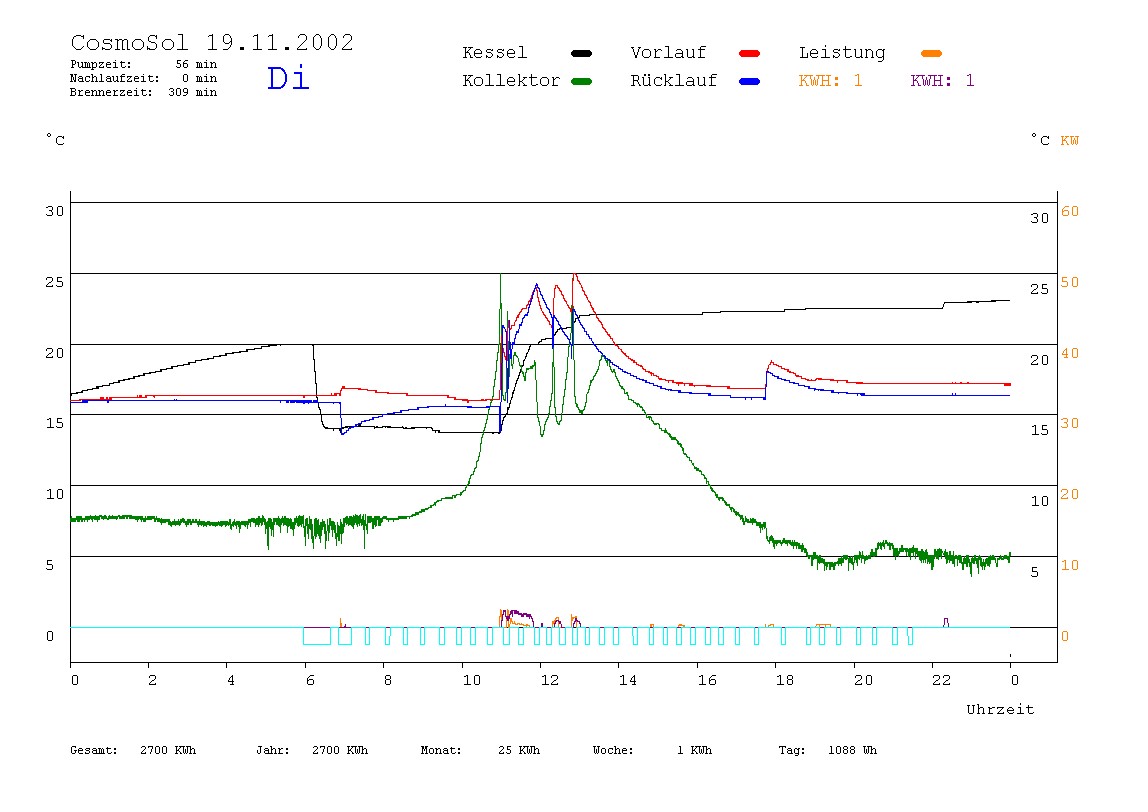The width and height of the screenshot is (1148, 812).
Task: Click the orange "KWH: 1" text
Action: click(x=830, y=81)
